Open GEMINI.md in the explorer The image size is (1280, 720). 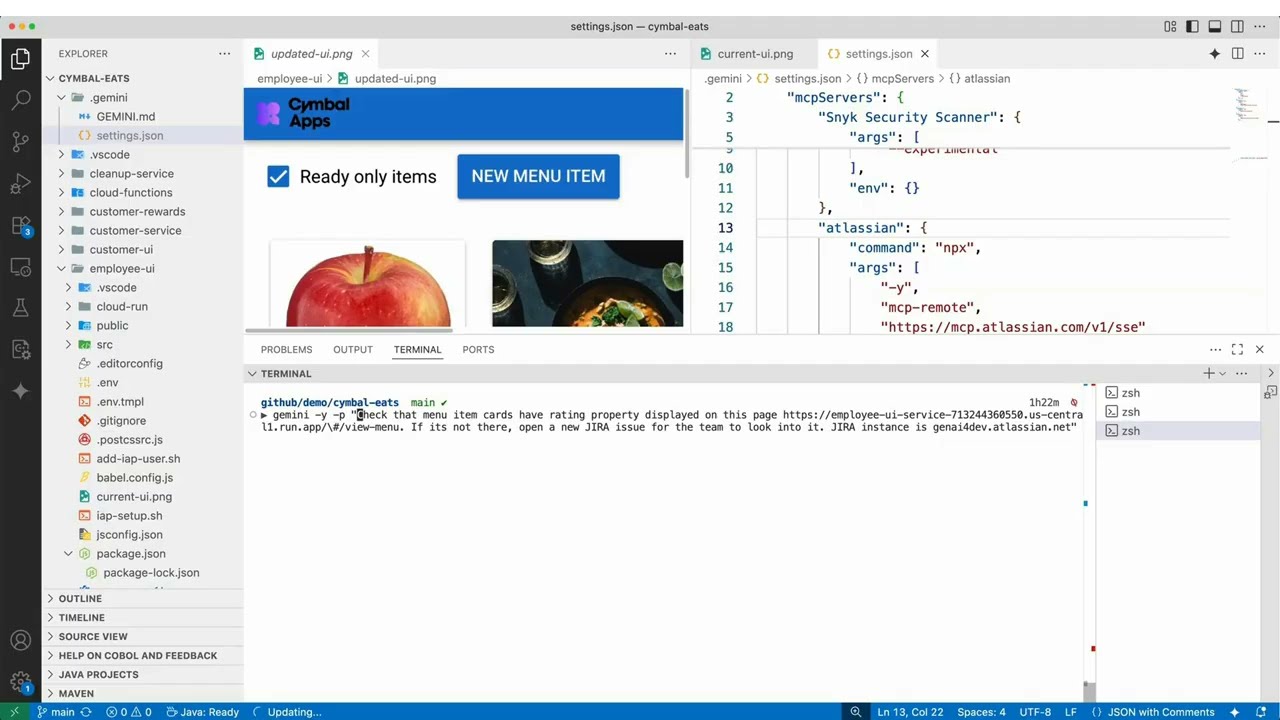coord(126,116)
